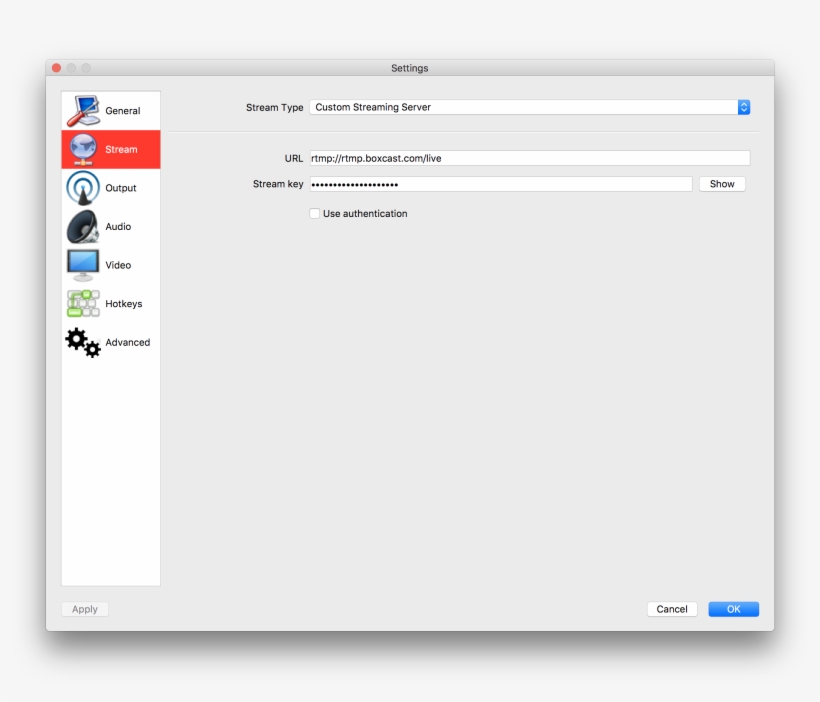Go to the Advanced text label in sidebar
This screenshot has height=702, width=820.
tap(128, 342)
